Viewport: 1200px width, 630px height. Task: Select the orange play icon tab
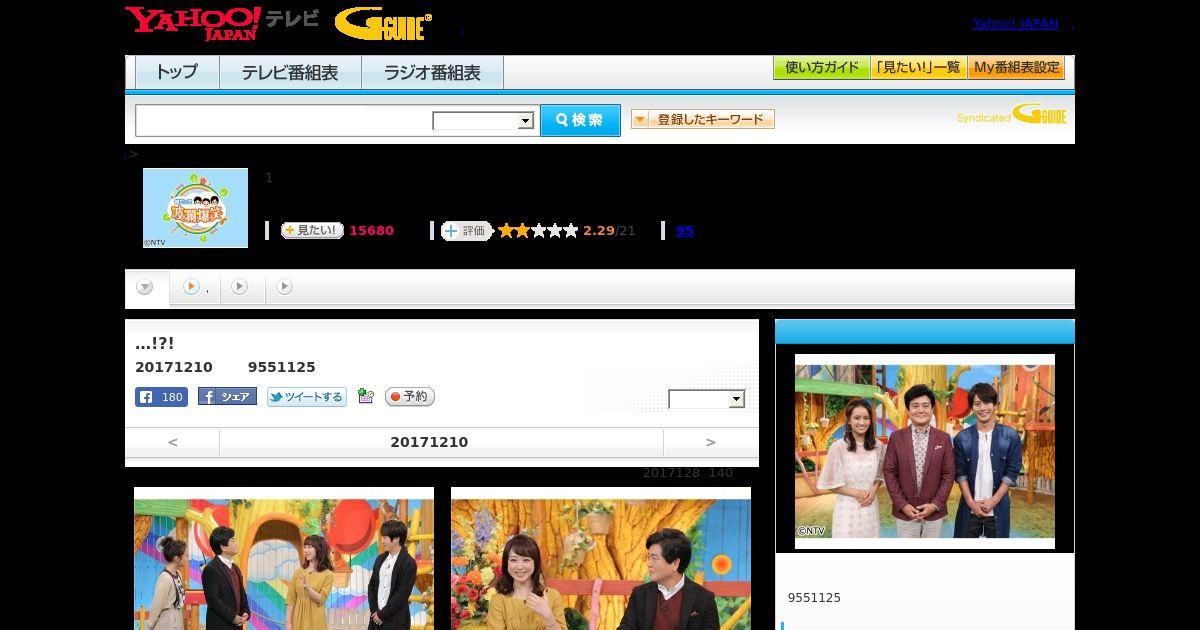194,288
